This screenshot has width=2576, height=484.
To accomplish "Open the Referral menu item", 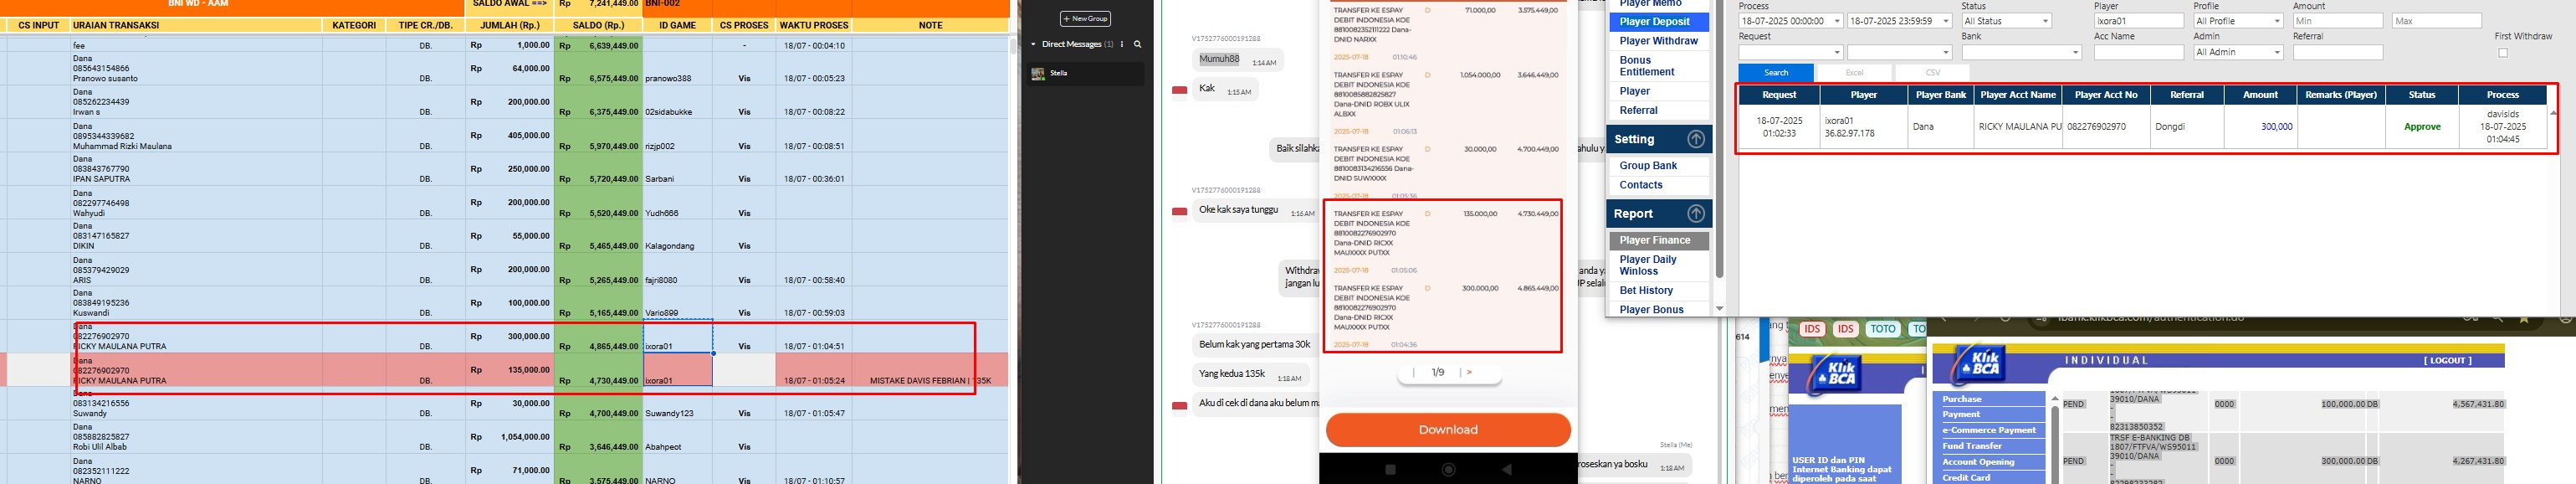I will click(1659, 110).
